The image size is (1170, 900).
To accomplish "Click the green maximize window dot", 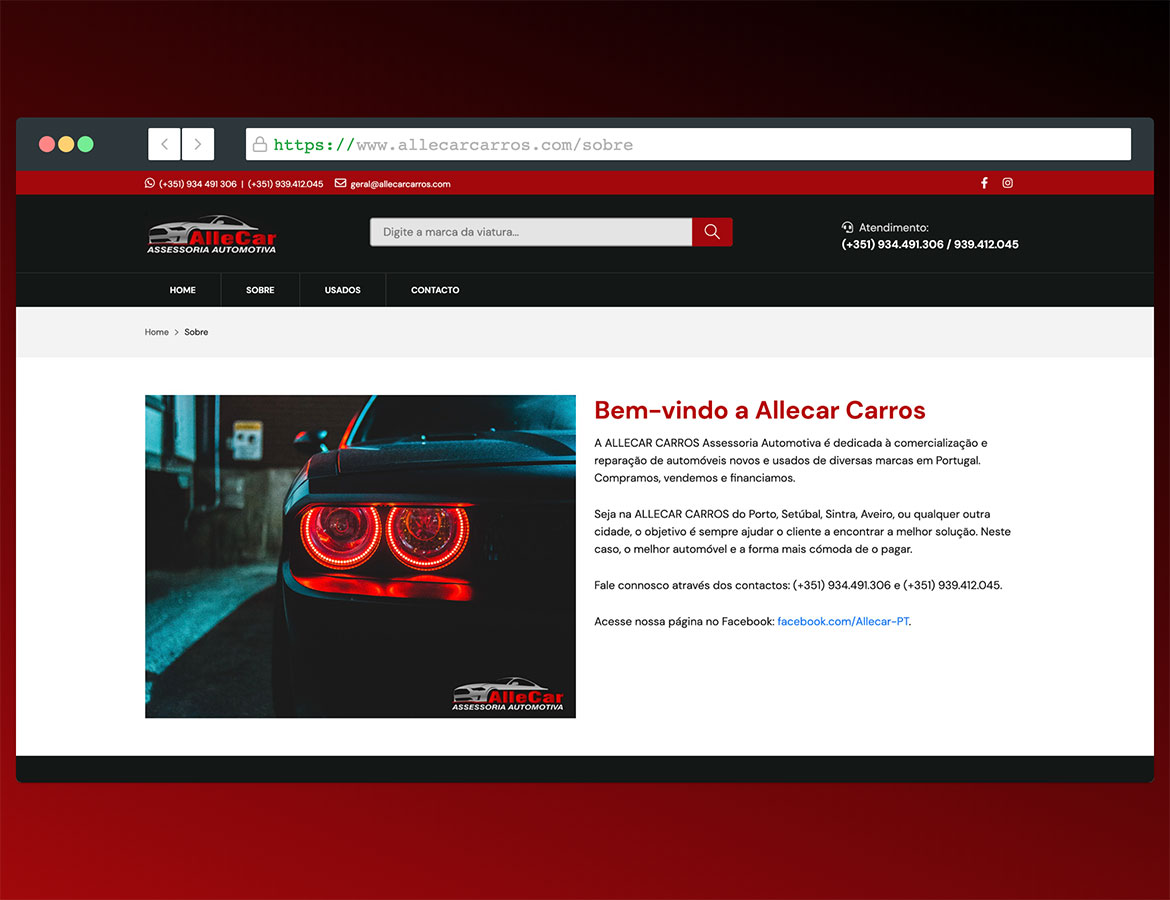I will (x=86, y=144).
